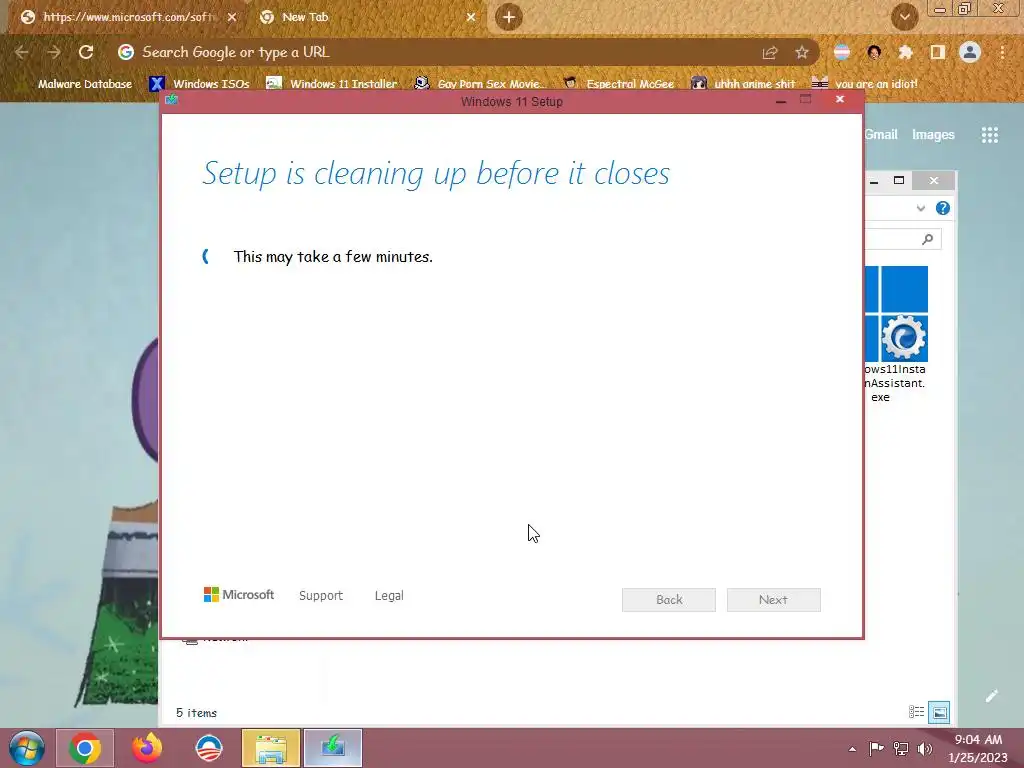Select Windows 11 Setup taskbar button

pyautogui.click(x=333, y=748)
